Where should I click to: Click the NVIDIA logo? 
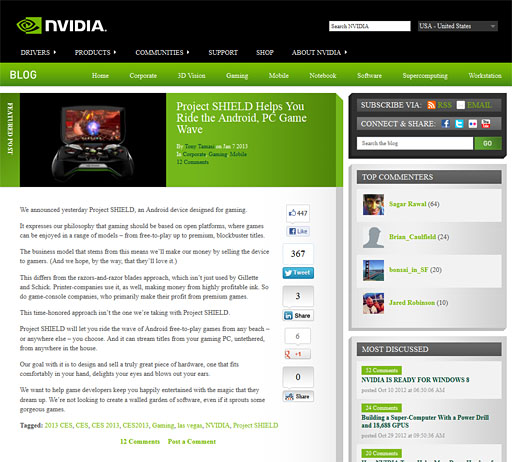62,26
